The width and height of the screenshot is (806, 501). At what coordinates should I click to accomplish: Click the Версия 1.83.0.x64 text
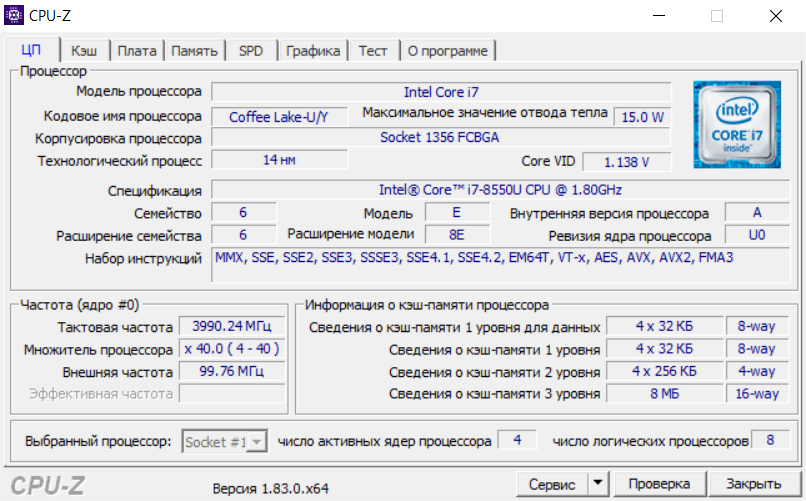[271, 488]
